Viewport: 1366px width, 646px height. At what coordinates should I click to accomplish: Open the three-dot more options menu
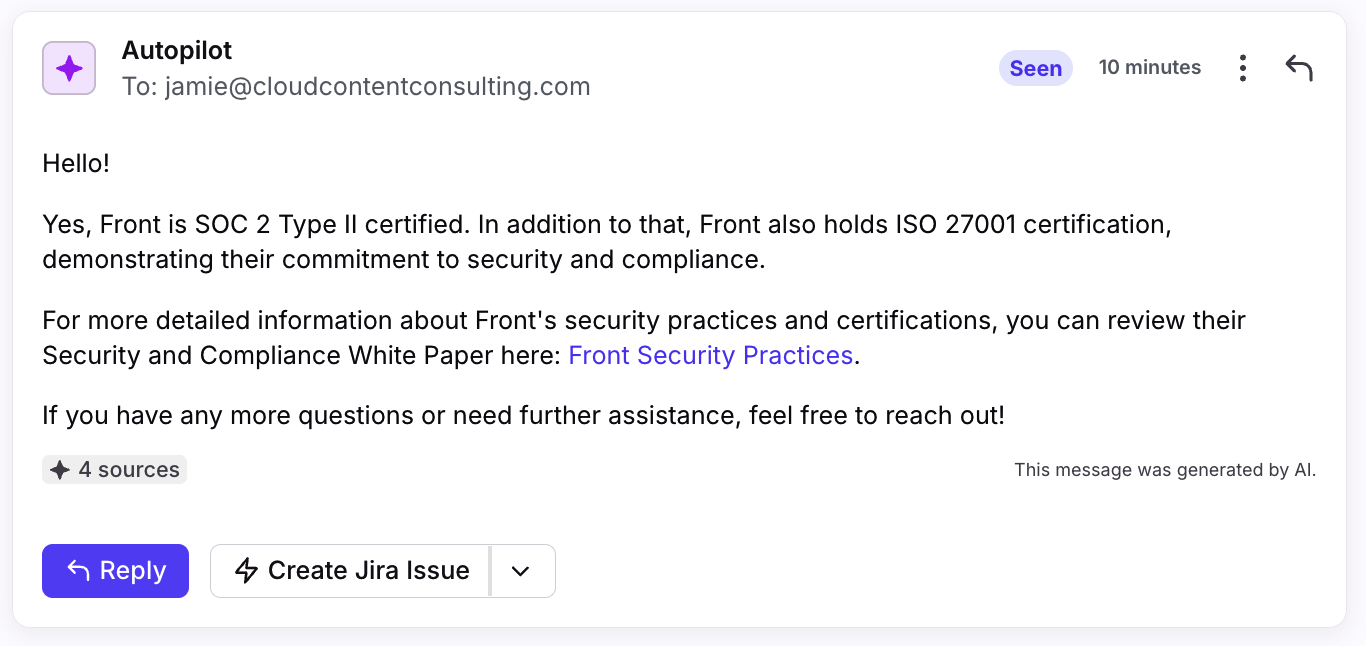tap(1242, 68)
